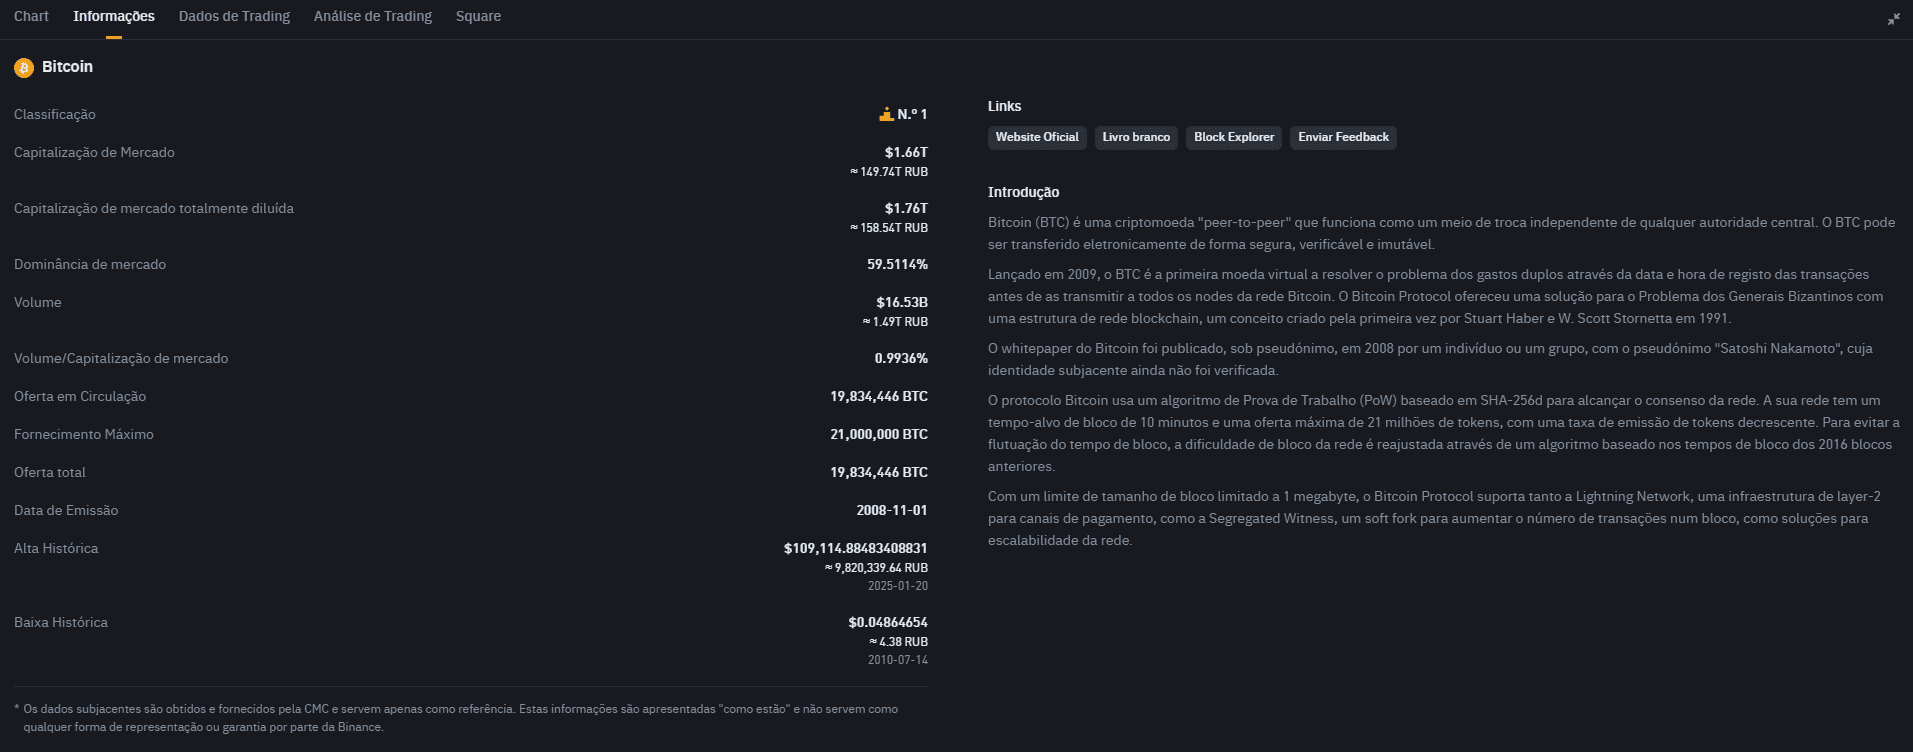The image size is (1913, 752).
Task: Click the paragraph starting 'Lançado em 2009'
Action: (1436, 296)
